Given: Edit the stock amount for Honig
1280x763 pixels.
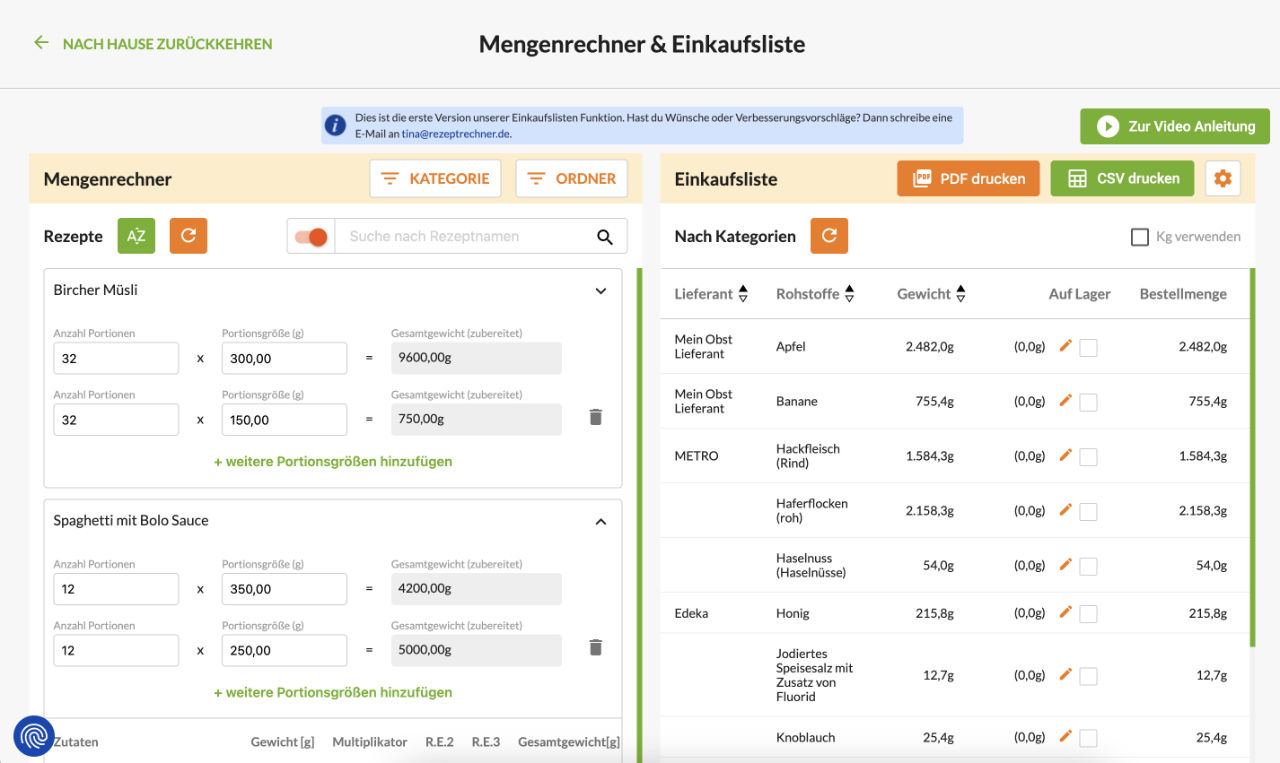Looking at the screenshot, I should [1064, 612].
